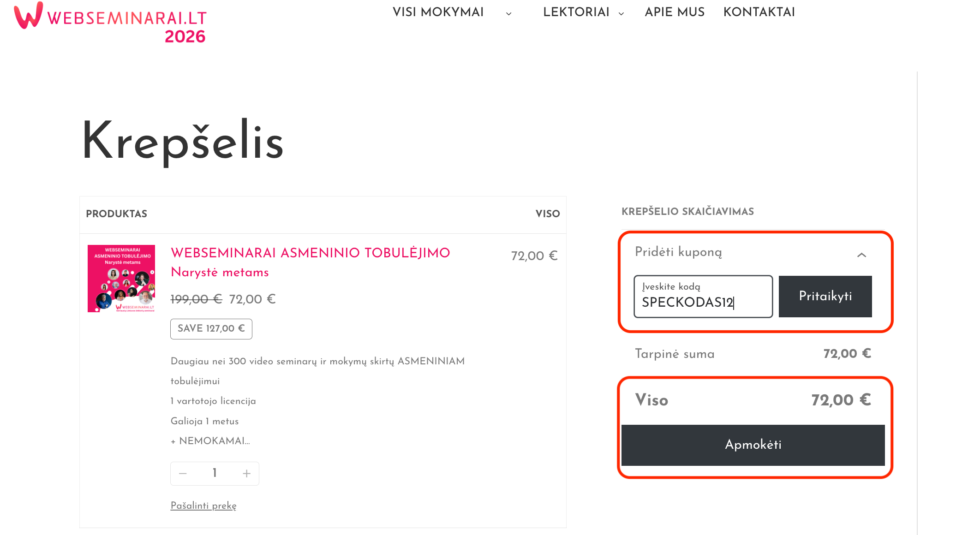This screenshot has width=980, height=535.
Task: Click the pink W logo icon
Action: coord(29,14)
